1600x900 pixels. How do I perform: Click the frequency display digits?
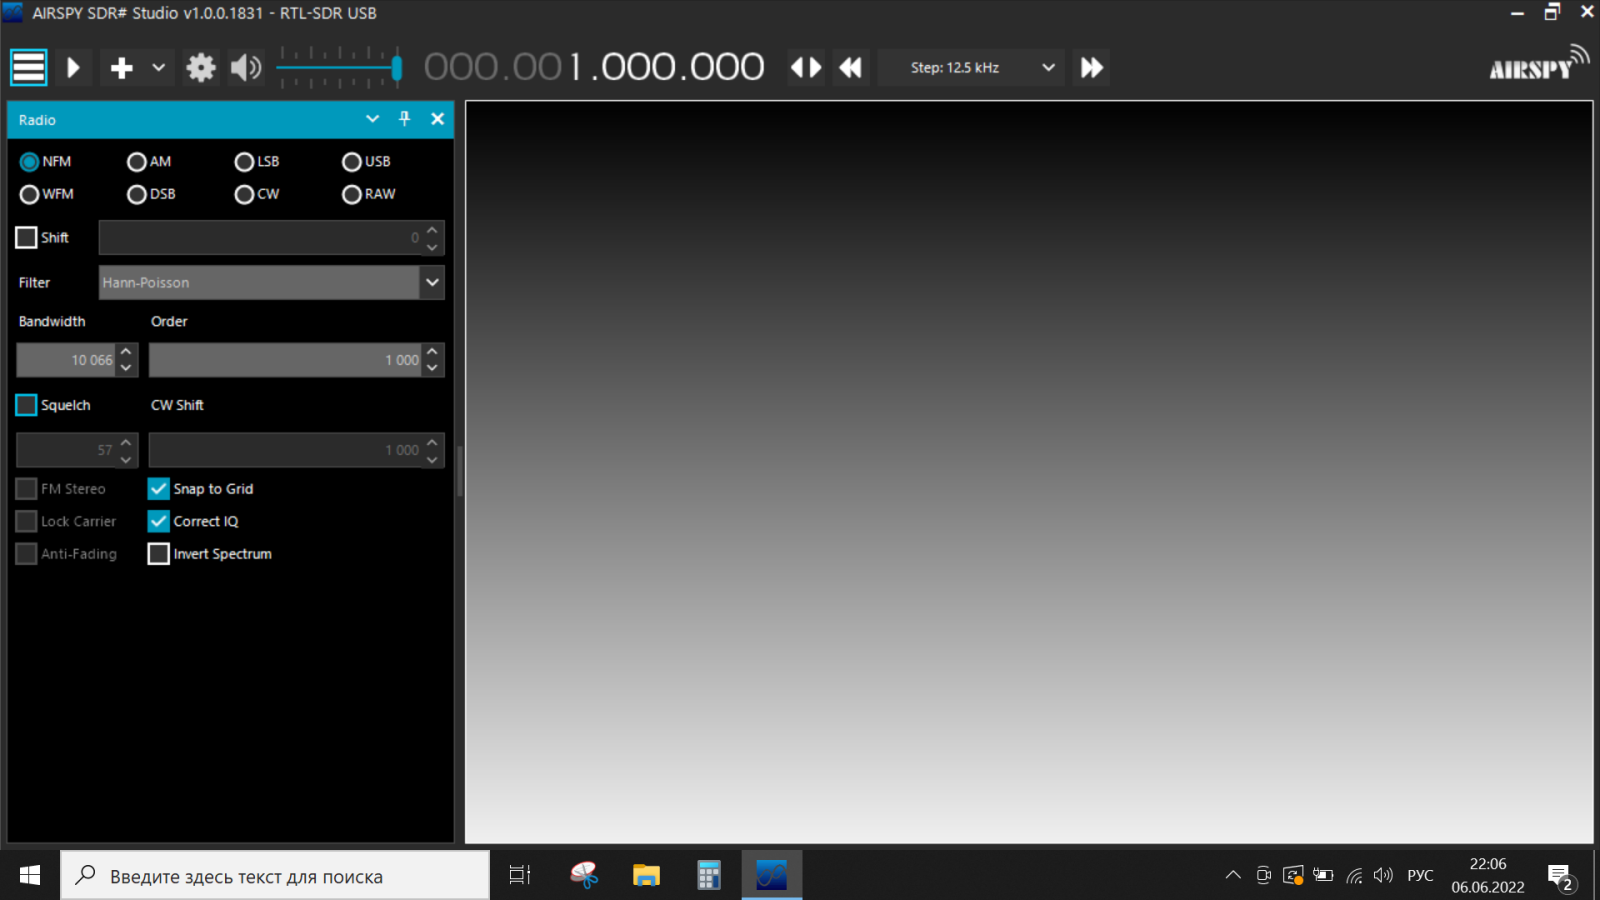[x=594, y=67]
